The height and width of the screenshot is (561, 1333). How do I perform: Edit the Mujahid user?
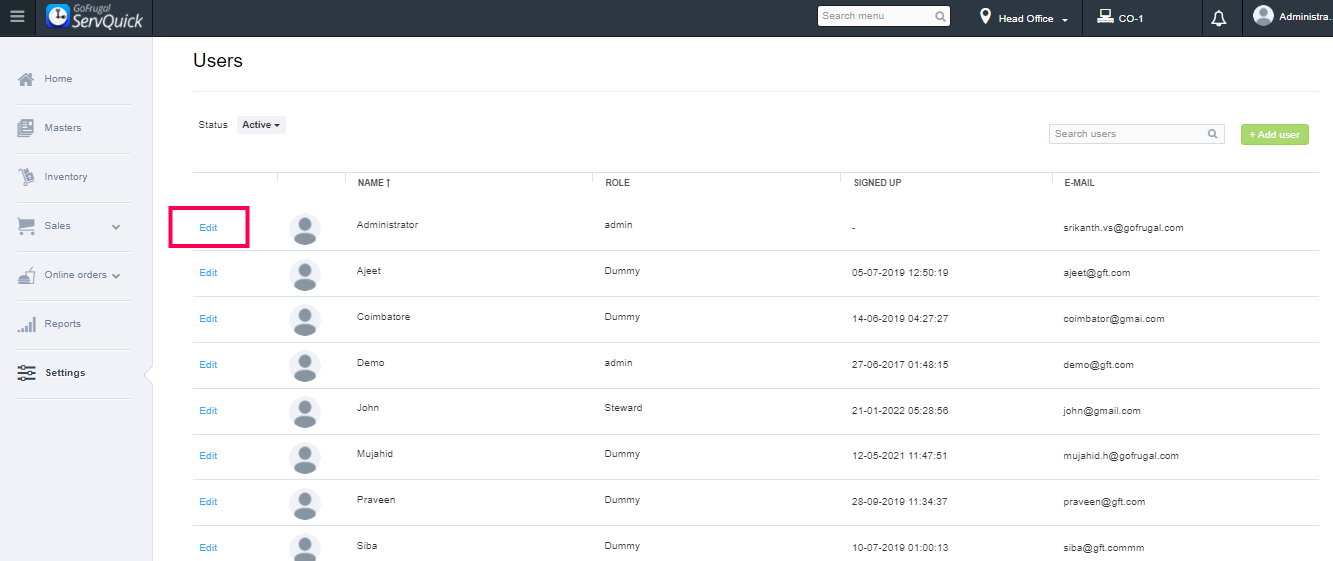[208, 456]
